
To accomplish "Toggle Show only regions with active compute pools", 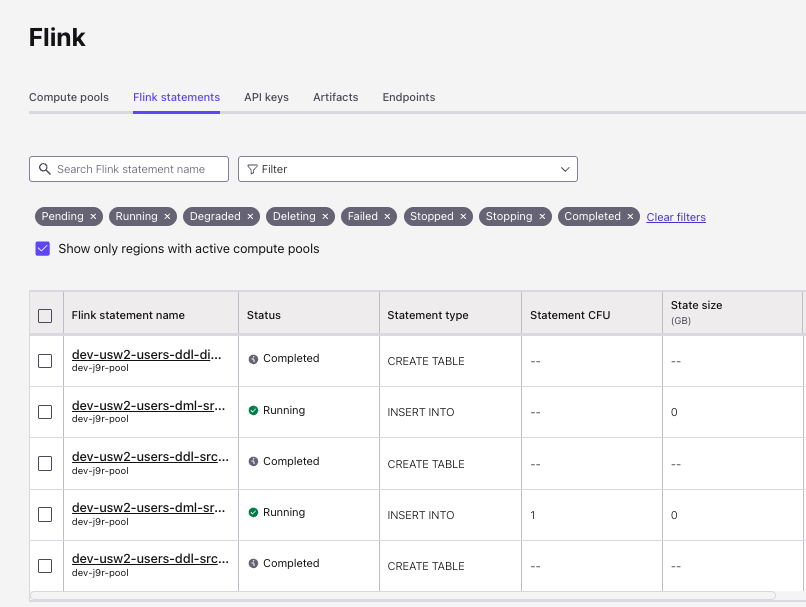I will pos(43,249).
